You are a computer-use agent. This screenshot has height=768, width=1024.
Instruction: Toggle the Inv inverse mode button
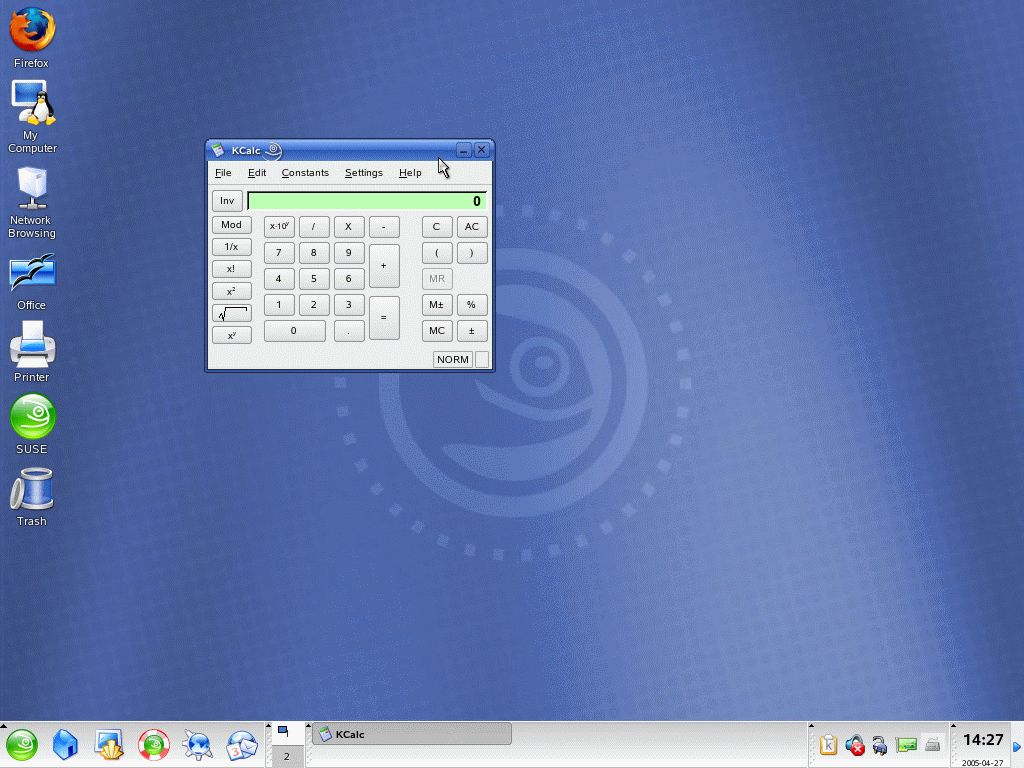(x=227, y=201)
